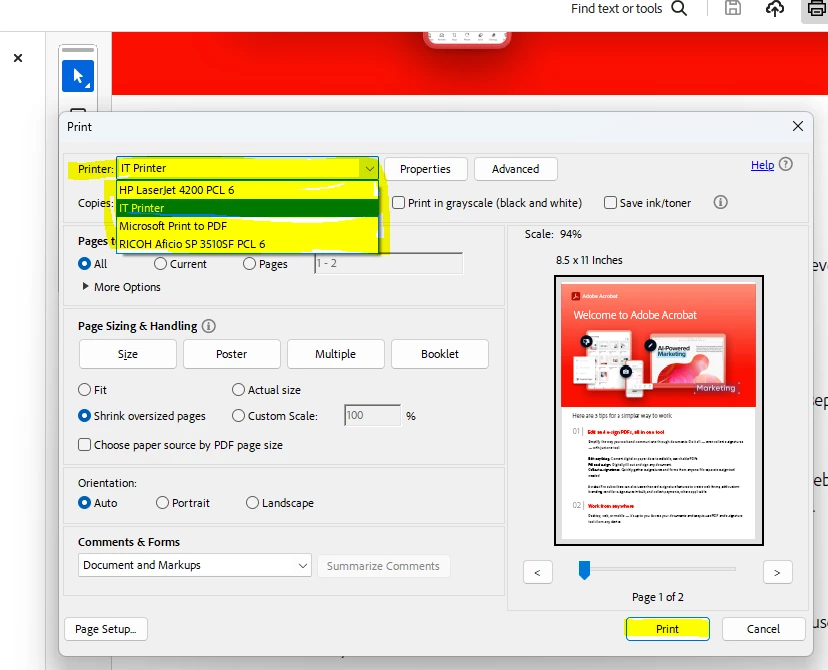This screenshot has width=828, height=670.
Task: Click the Size button
Action: coord(128,354)
